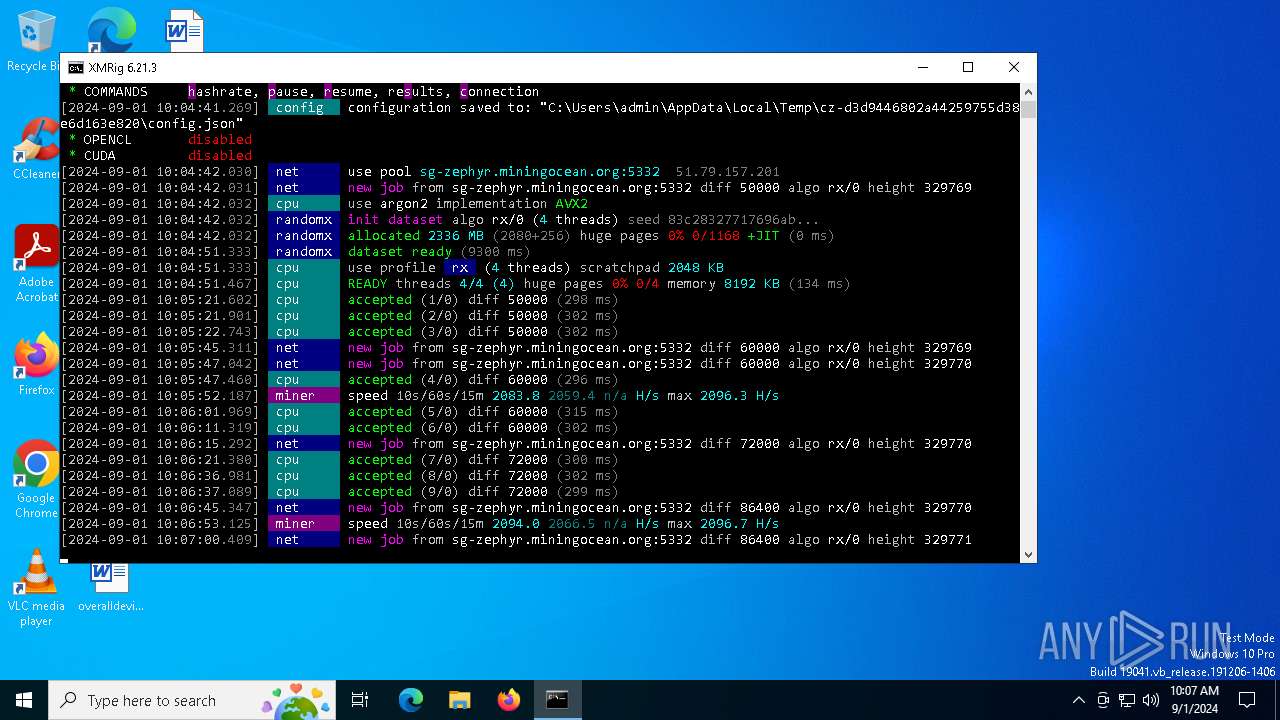The width and height of the screenshot is (1280, 720).
Task: Click the 'miner' tag at timestamp 10:06:53.125
Action: click(x=303, y=524)
